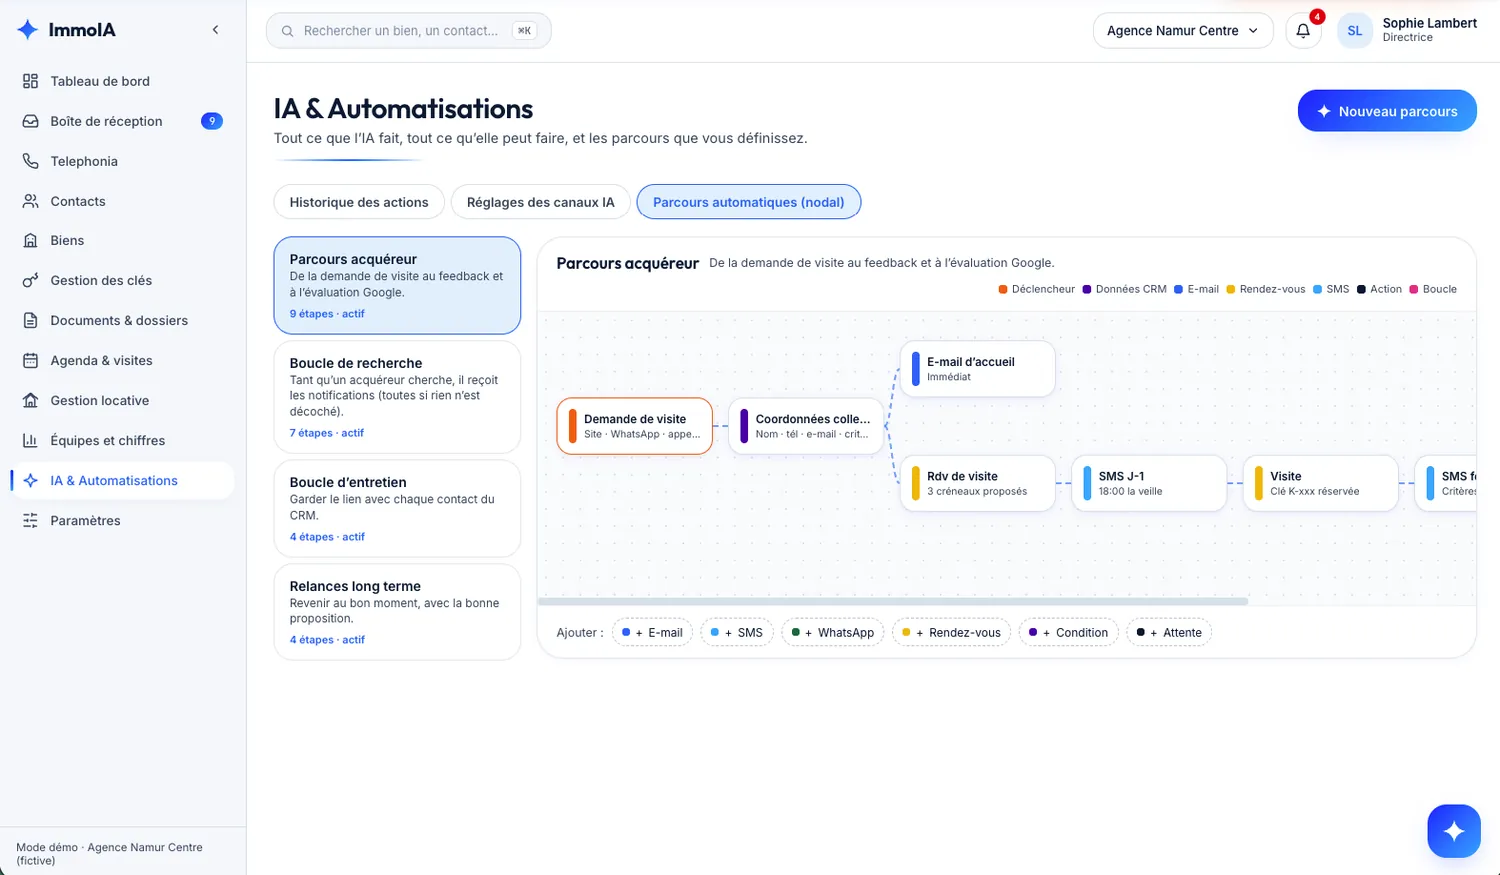Open Équipes et chiffres chart icon
The width and height of the screenshot is (1500, 875).
(x=30, y=440)
